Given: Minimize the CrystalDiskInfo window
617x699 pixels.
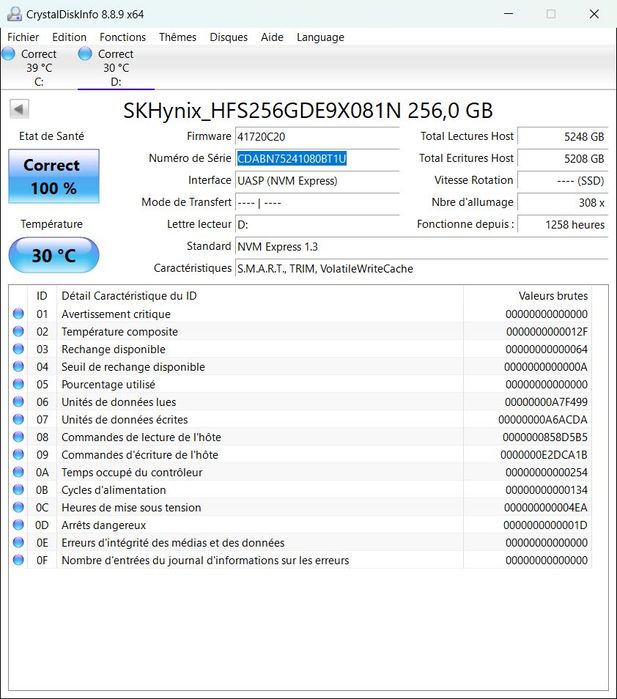Looking at the screenshot, I should (x=508, y=14).
